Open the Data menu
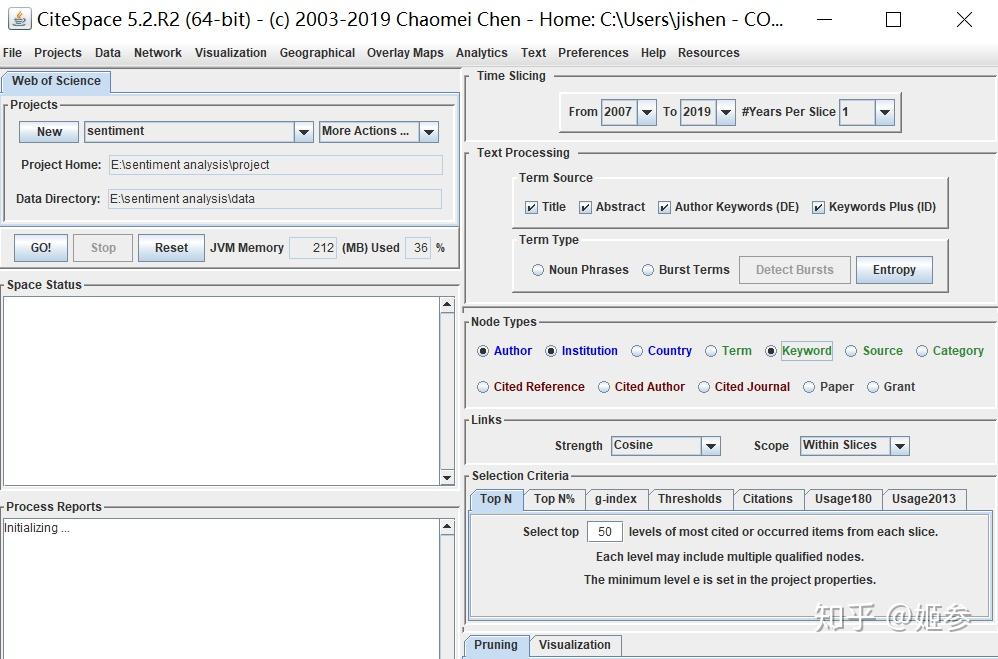This screenshot has height=659, width=998. coord(108,53)
